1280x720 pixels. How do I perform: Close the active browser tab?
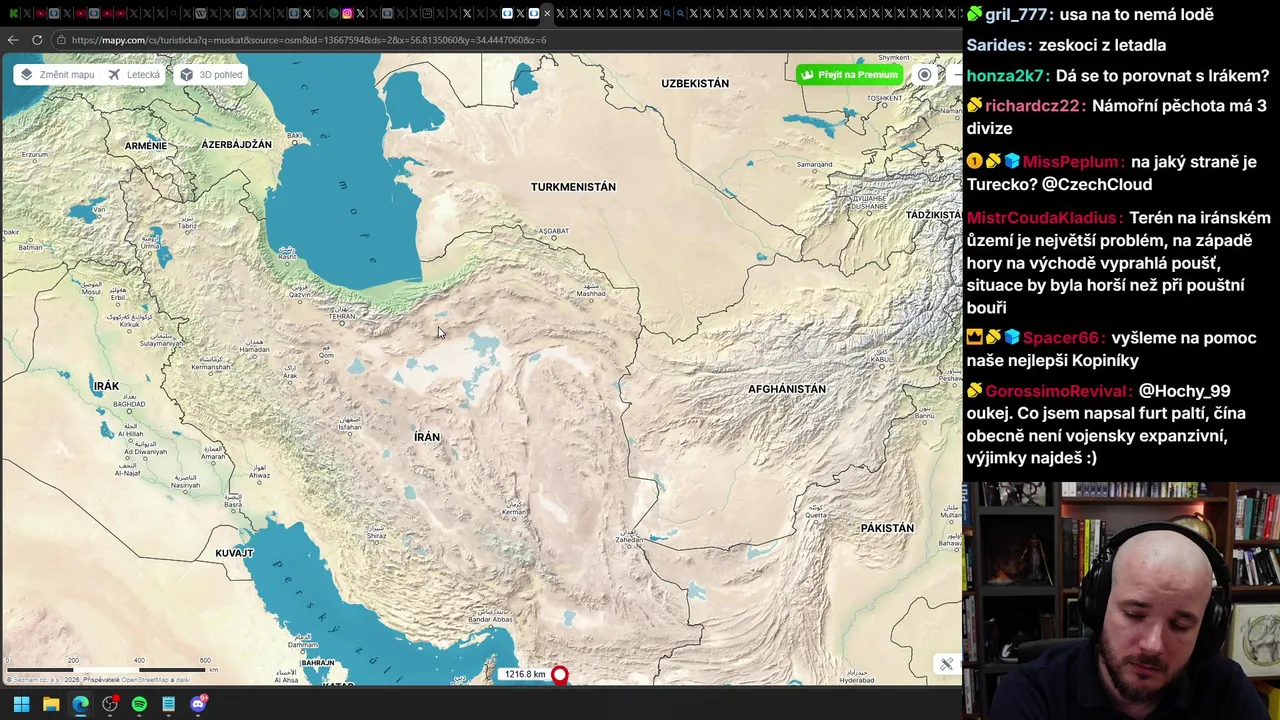(547, 13)
